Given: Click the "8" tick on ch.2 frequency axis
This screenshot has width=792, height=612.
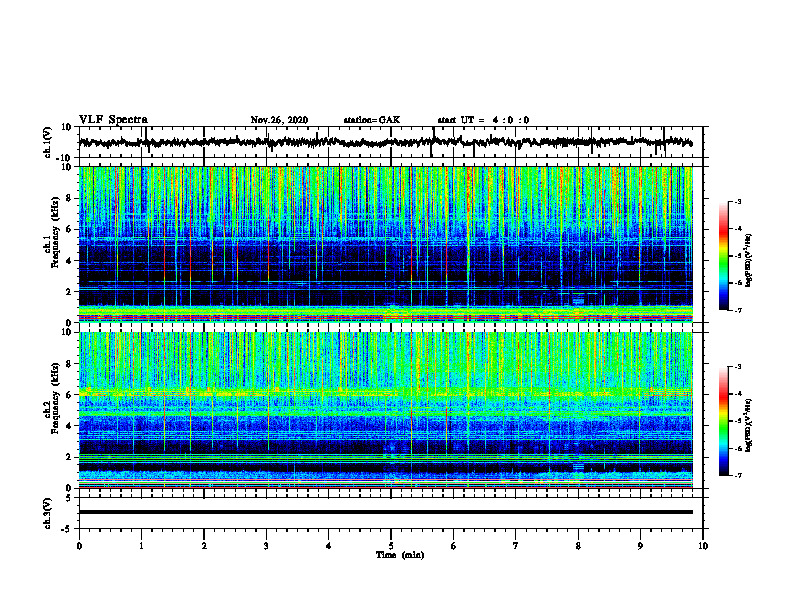Looking at the screenshot, I should pos(70,364).
